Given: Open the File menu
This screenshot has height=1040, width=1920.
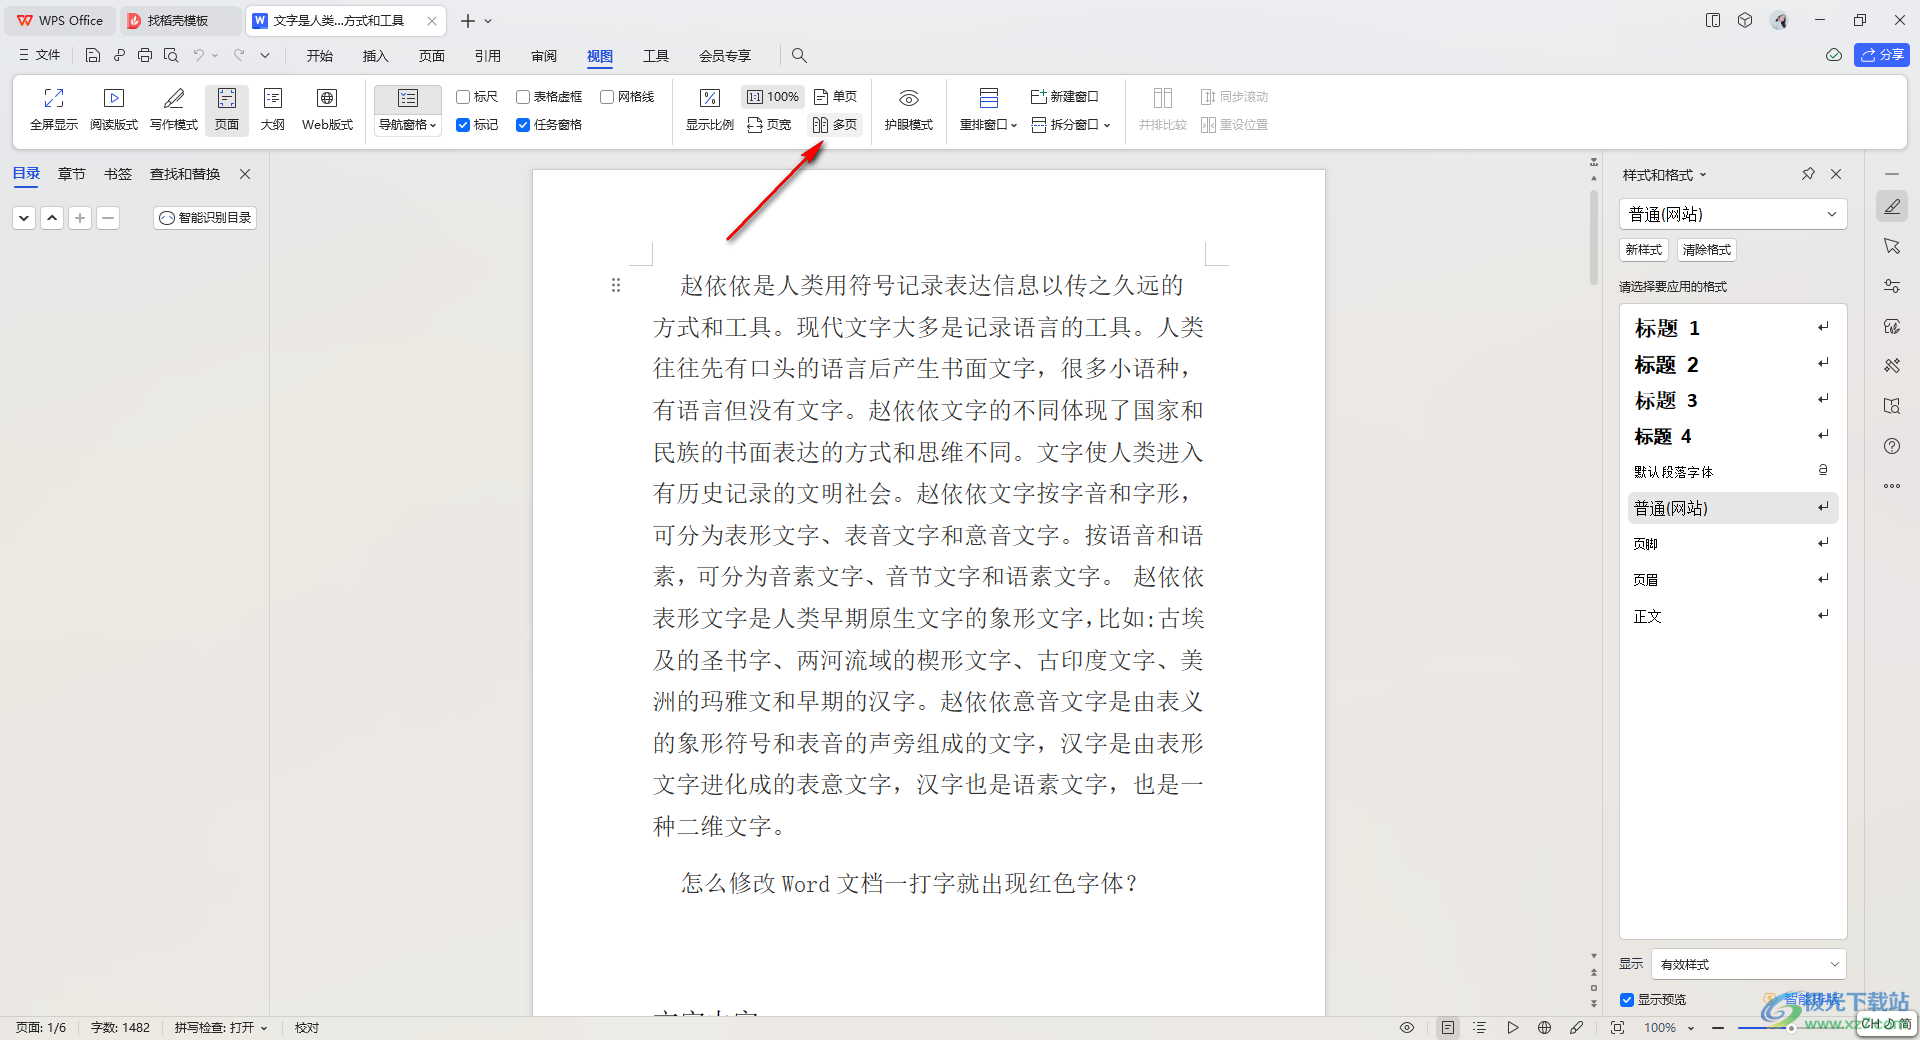Looking at the screenshot, I should click(x=39, y=56).
